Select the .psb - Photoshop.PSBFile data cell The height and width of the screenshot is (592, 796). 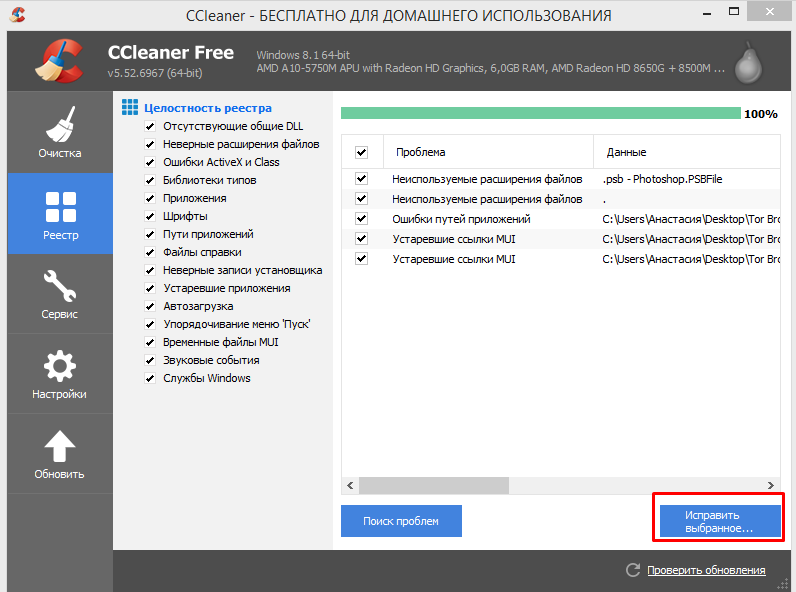pyautogui.click(x=662, y=179)
